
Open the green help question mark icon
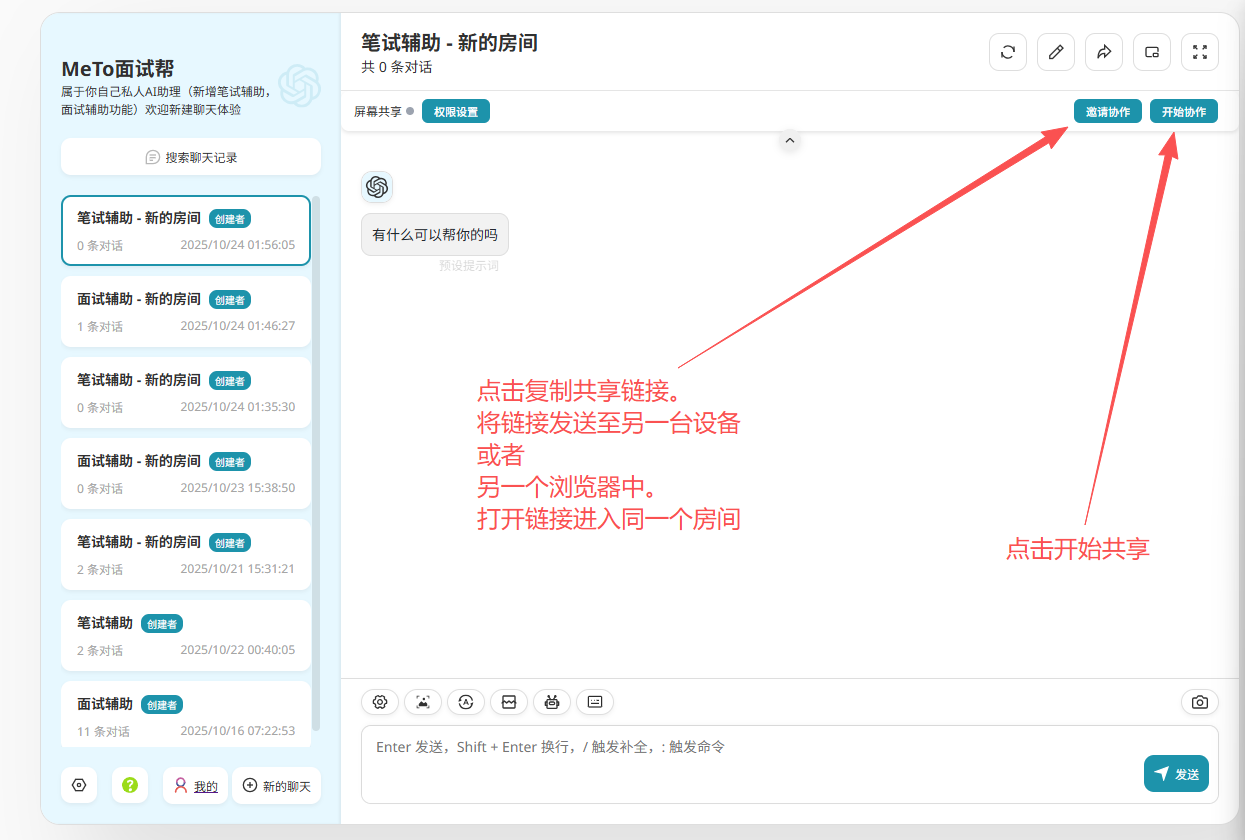click(x=130, y=785)
